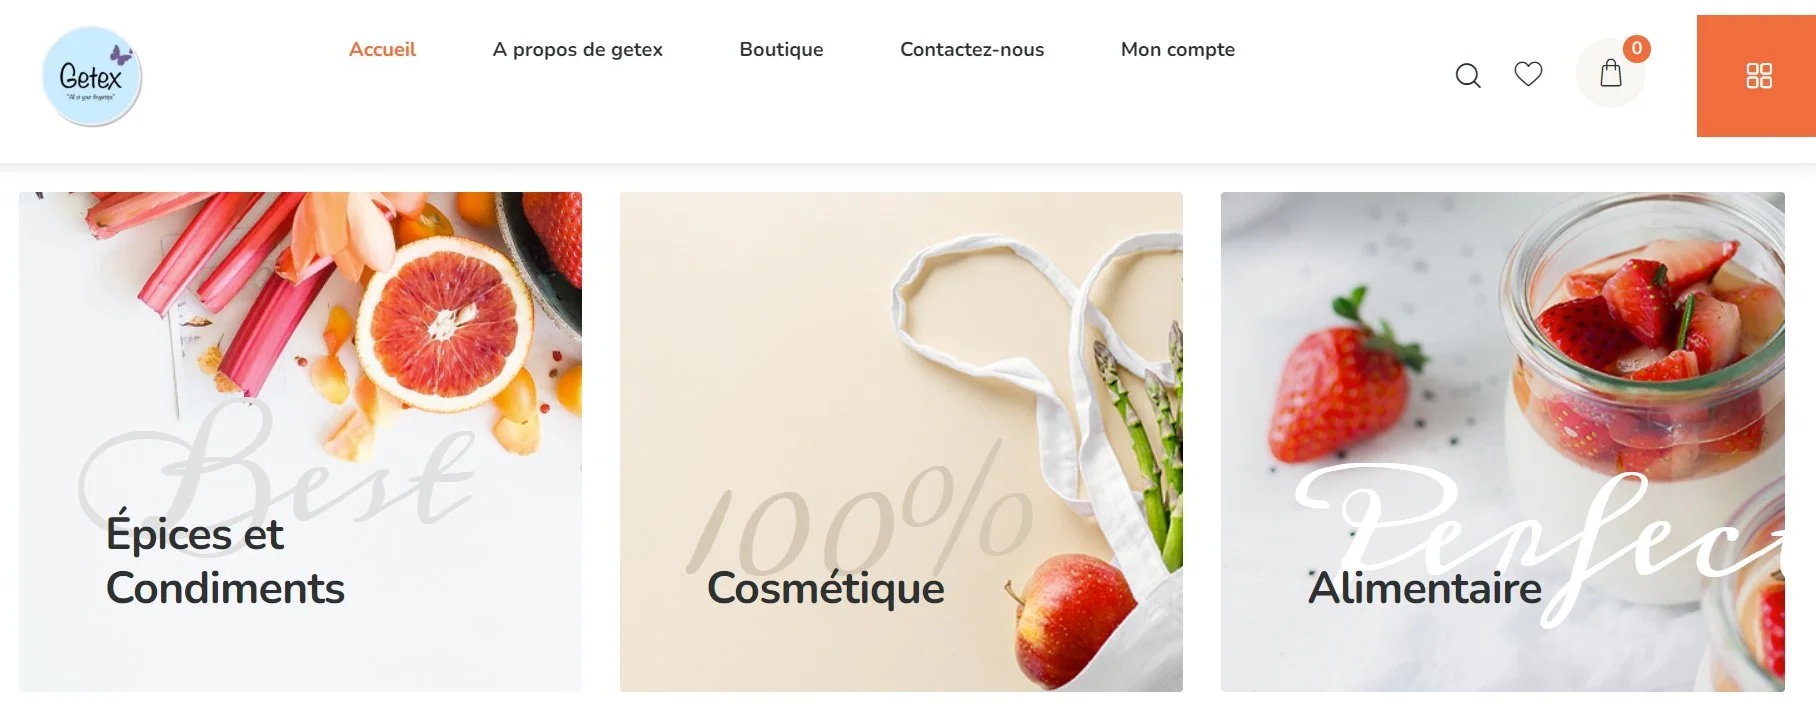Click the Getex round logo
This screenshot has height=713, width=1816.
tap(91, 77)
